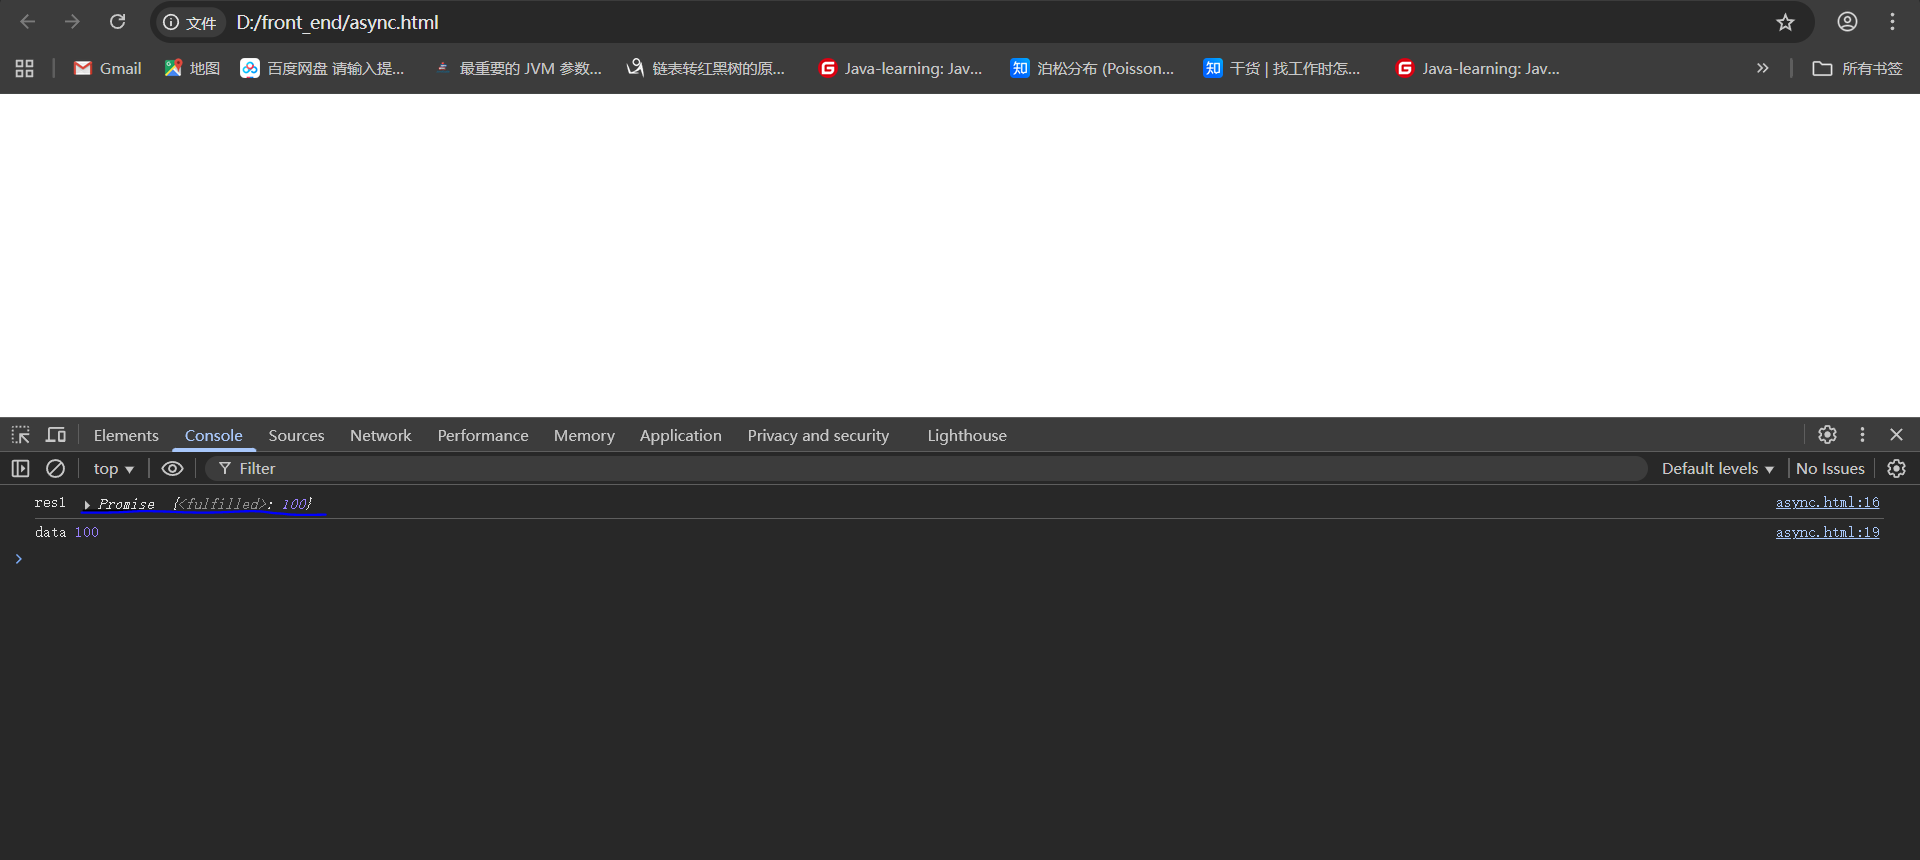Click the console Filter field
Screen dimensions: 1920x860
926,468
